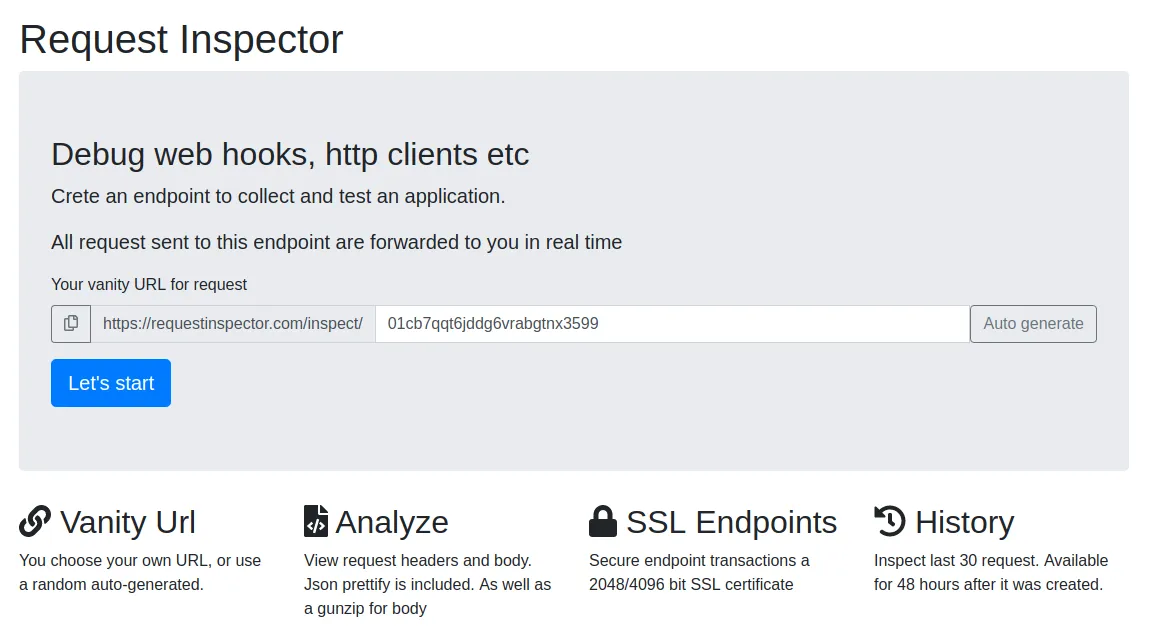
Task: Click the copy-to-clipboard icon beside the URL
Action: [x=70, y=323]
